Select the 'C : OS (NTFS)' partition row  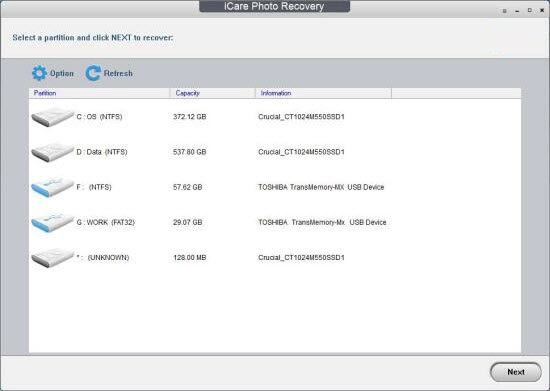click(x=275, y=117)
